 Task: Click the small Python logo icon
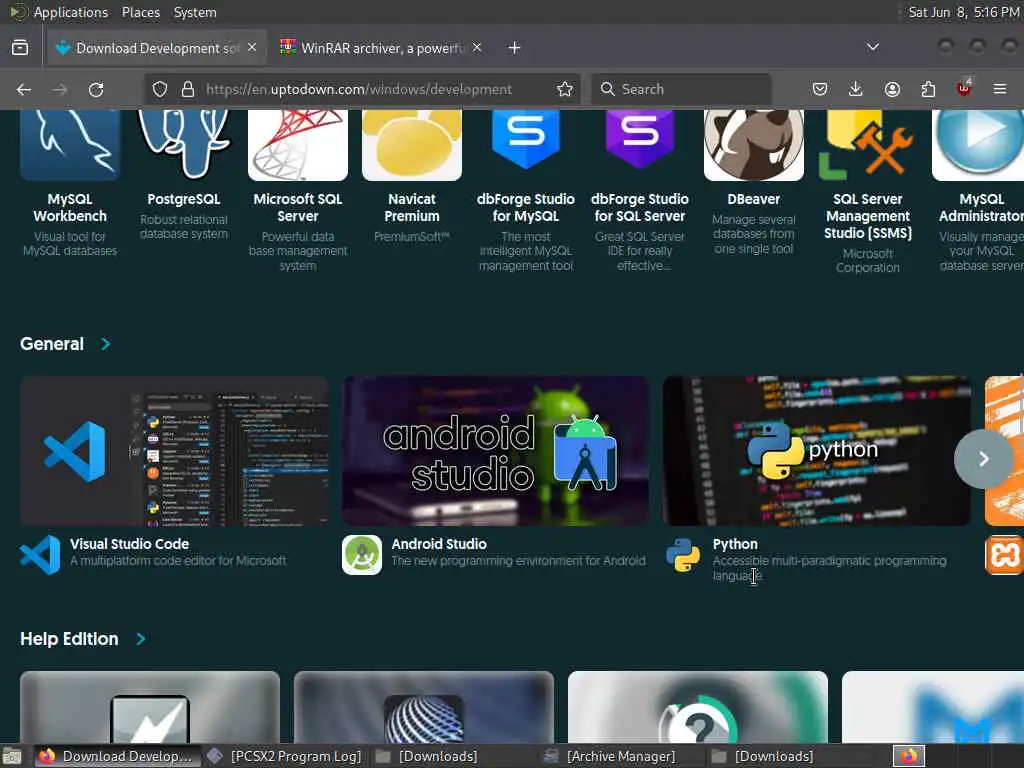pyautogui.click(x=683, y=554)
